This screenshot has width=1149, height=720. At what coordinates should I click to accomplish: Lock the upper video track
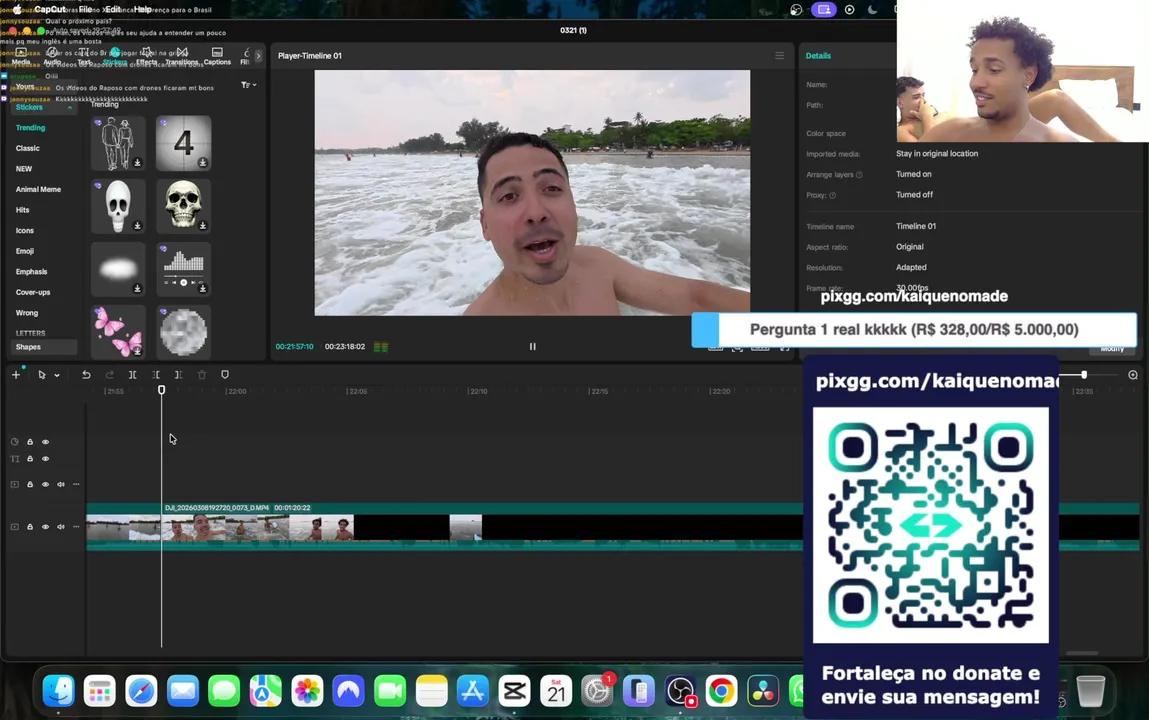30,484
